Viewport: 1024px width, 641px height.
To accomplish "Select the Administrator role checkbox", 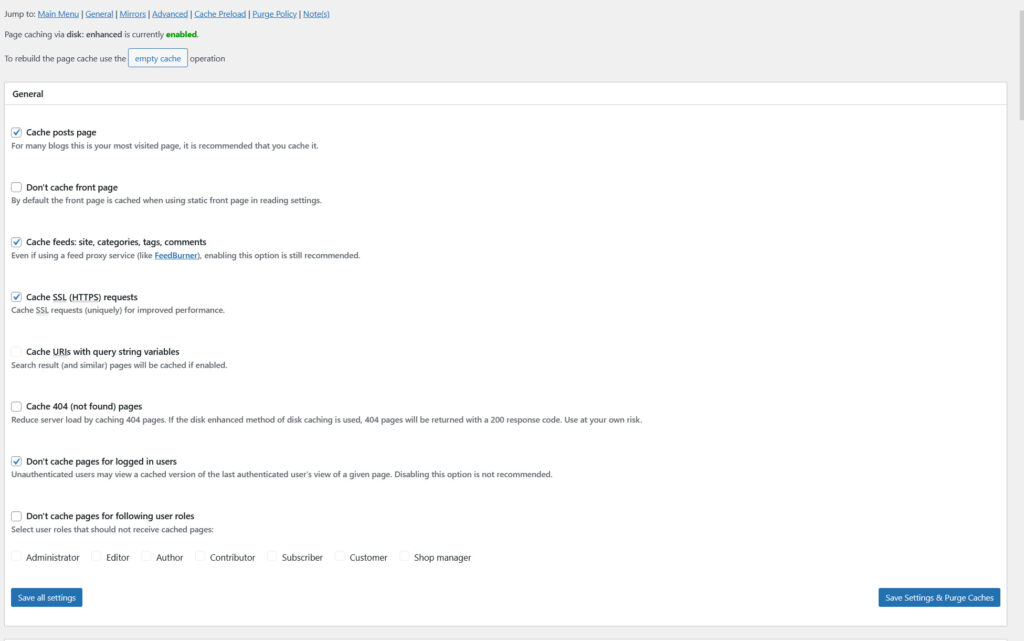I will tap(16, 557).
